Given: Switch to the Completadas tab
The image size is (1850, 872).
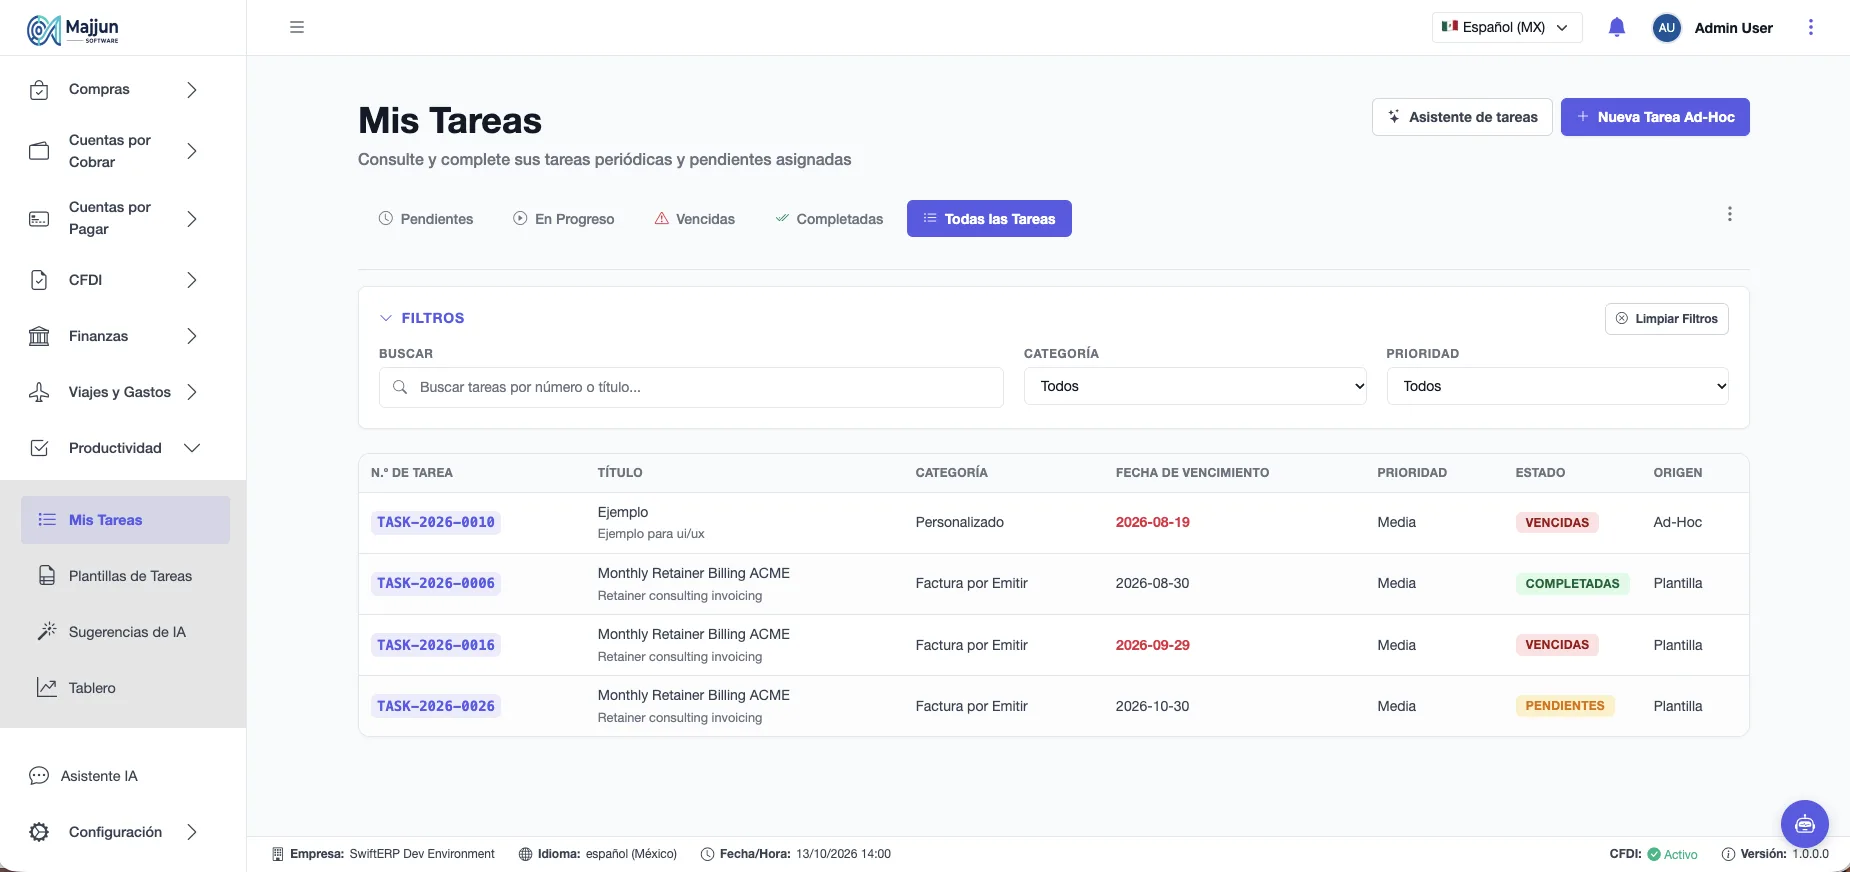Looking at the screenshot, I should pyautogui.click(x=829, y=219).
